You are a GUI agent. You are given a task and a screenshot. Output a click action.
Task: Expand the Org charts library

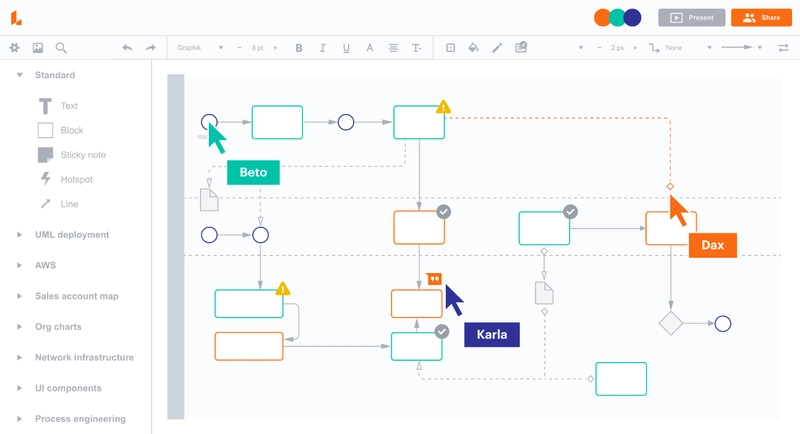tap(19, 326)
